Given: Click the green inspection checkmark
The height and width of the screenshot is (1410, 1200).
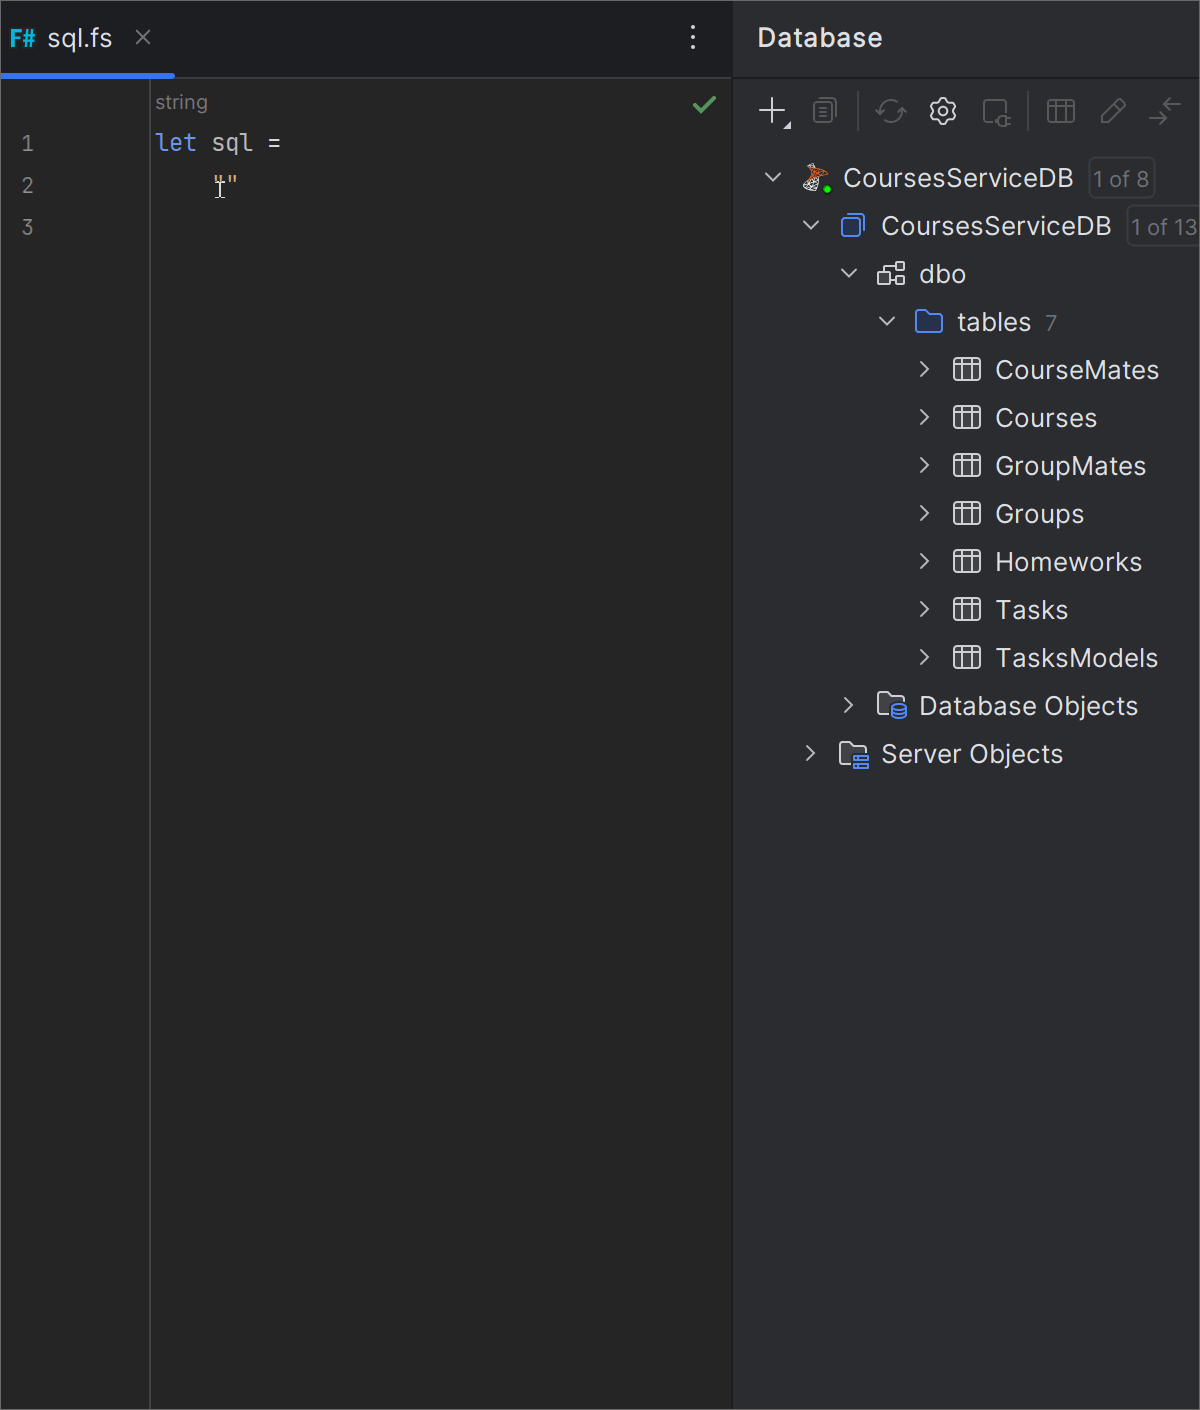Looking at the screenshot, I should click(704, 105).
